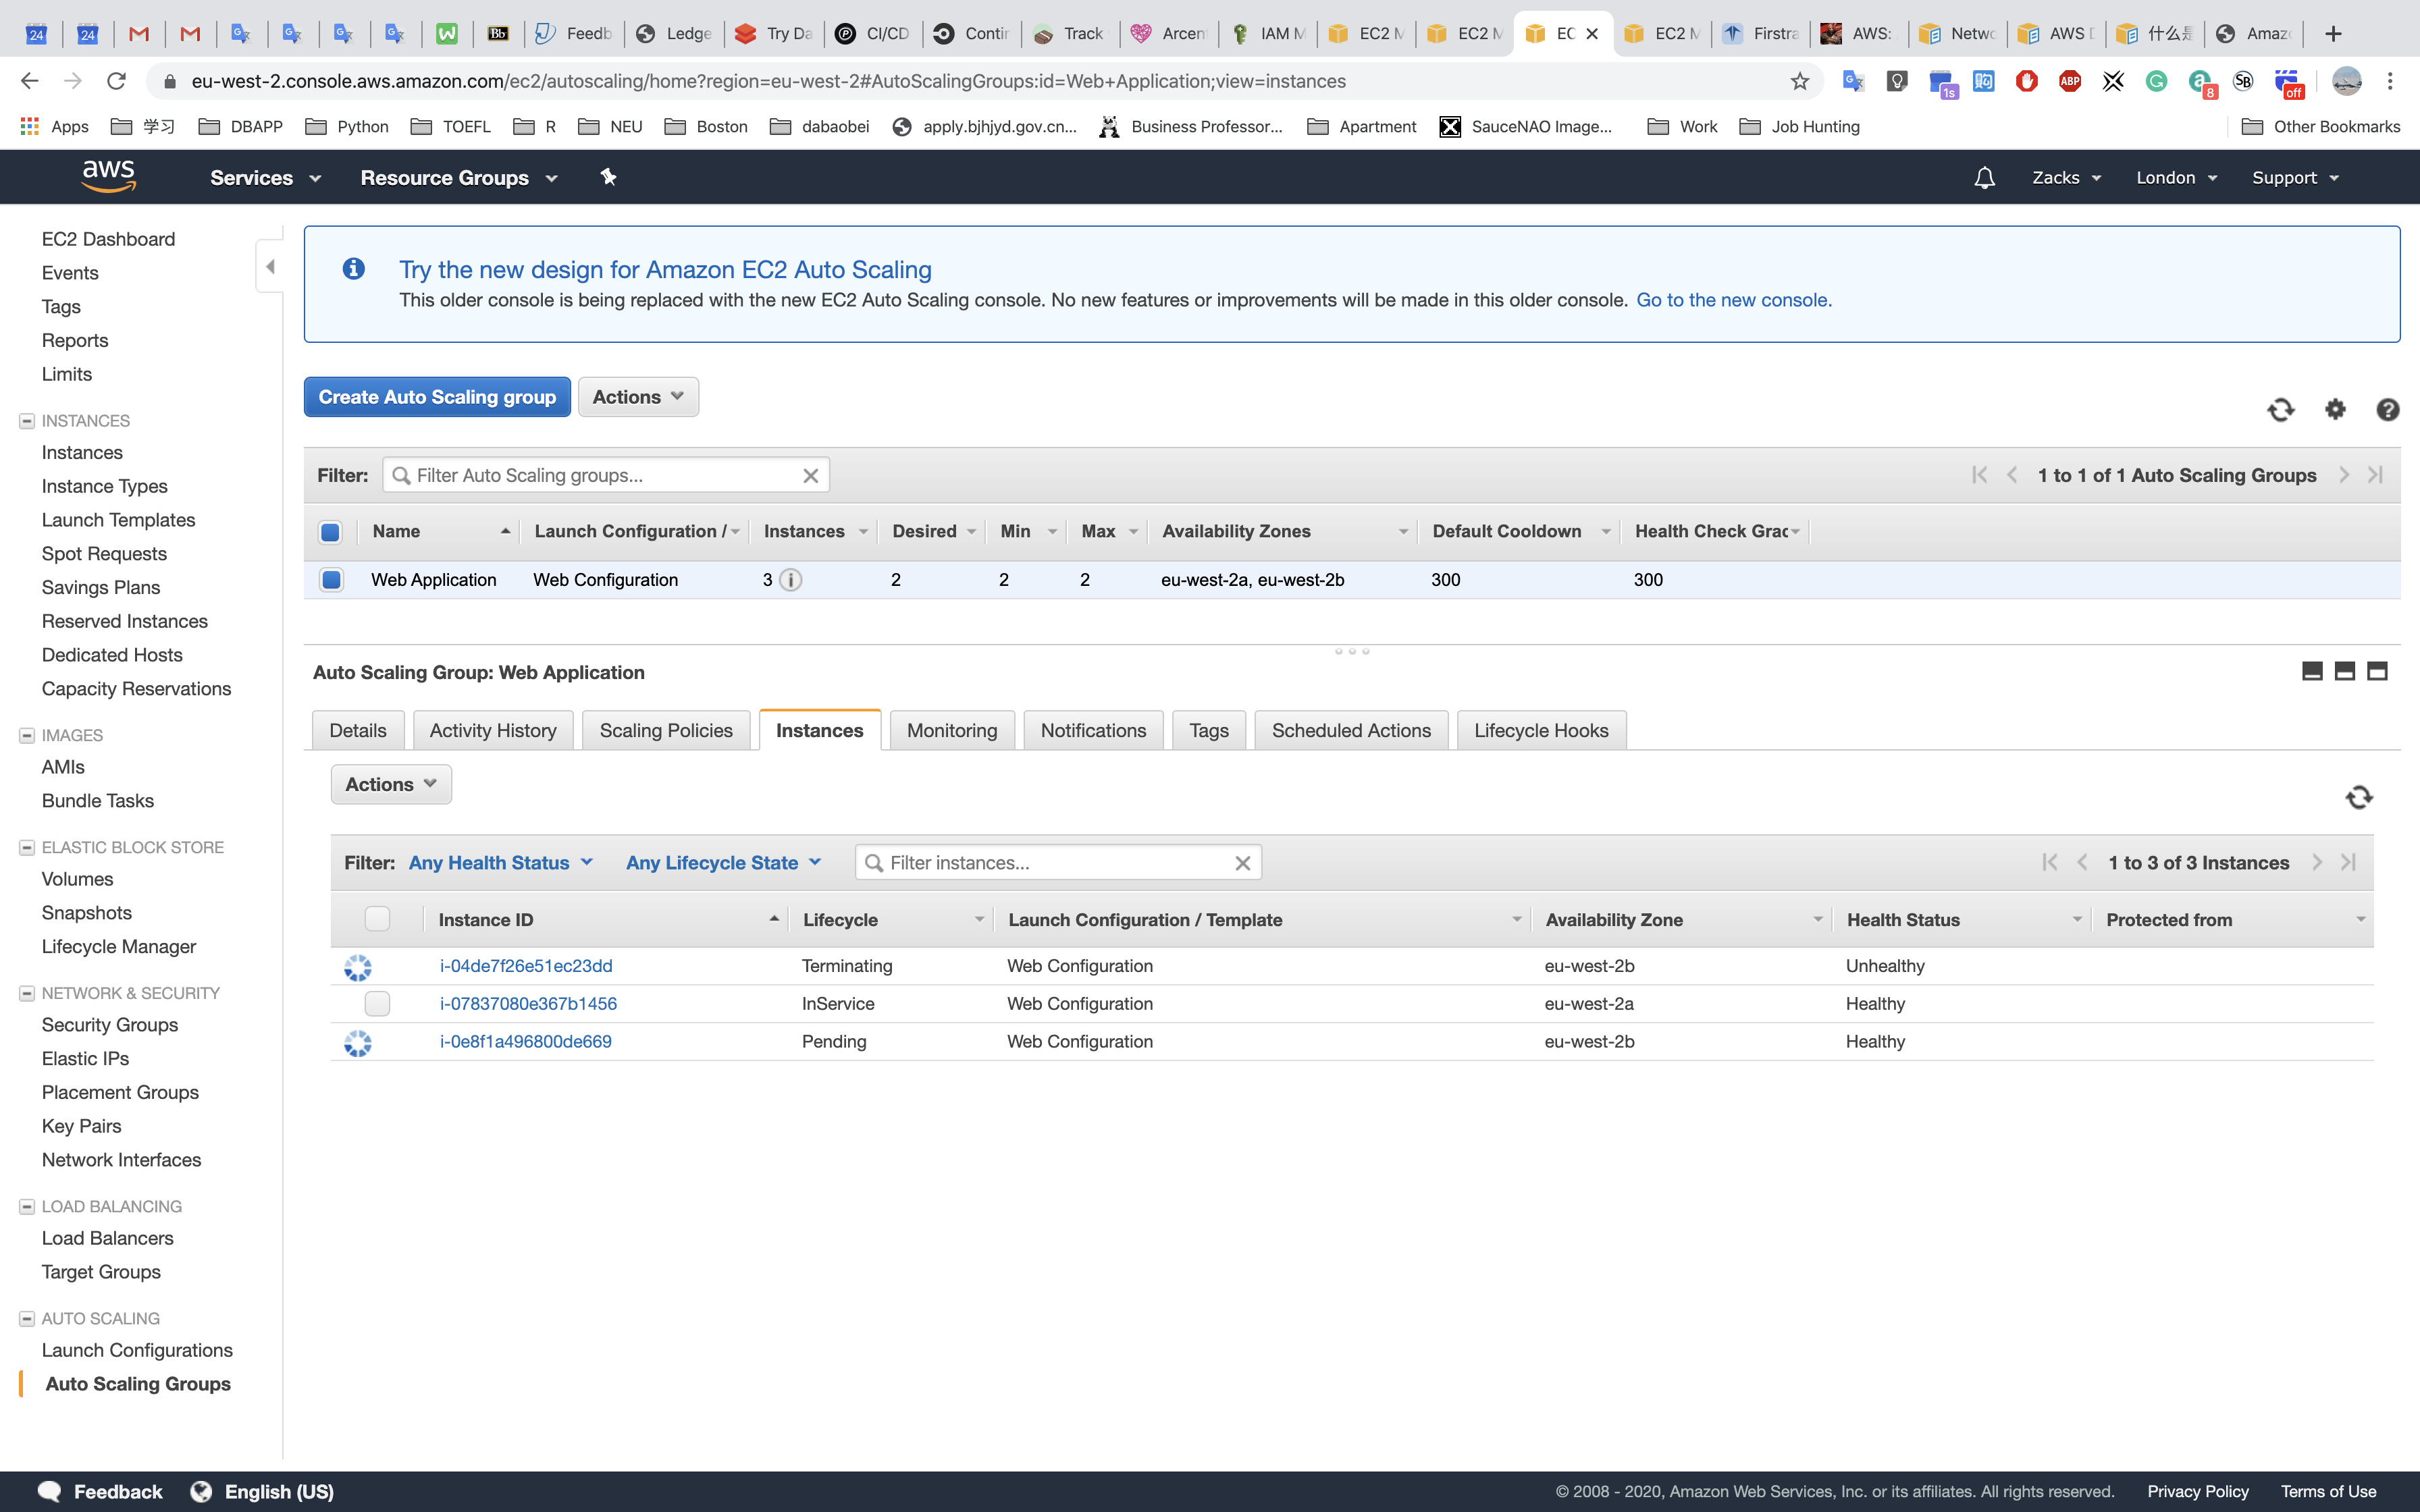Image resolution: width=2420 pixels, height=1512 pixels.
Task: Click the AWS logo home icon
Action: pyautogui.click(x=108, y=176)
